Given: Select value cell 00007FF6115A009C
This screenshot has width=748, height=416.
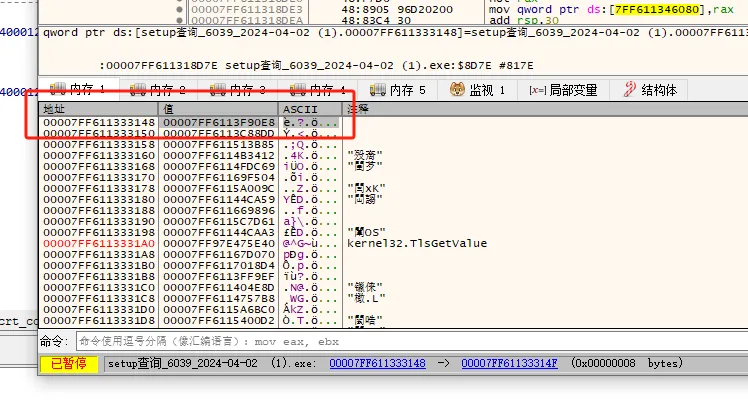Looking at the screenshot, I should [x=219, y=188].
